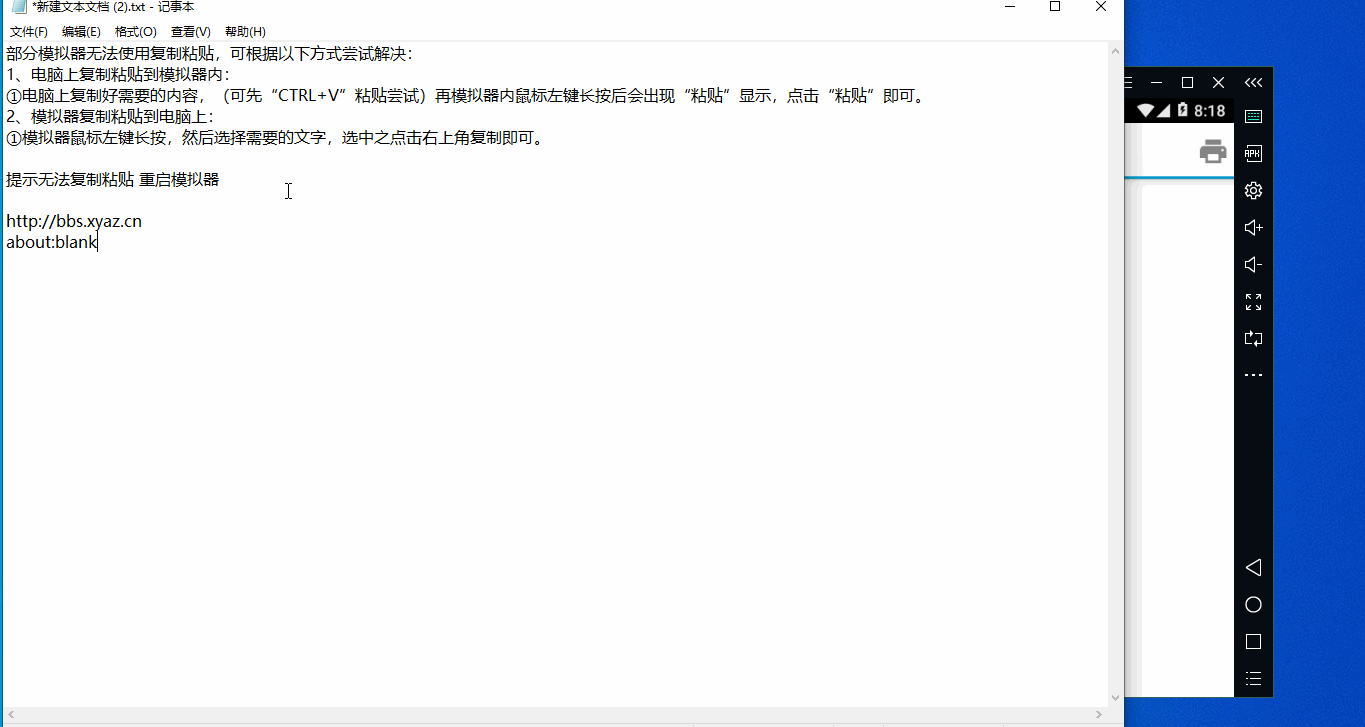
Task: Open the 文件(F) menu
Action: pos(29,32)
